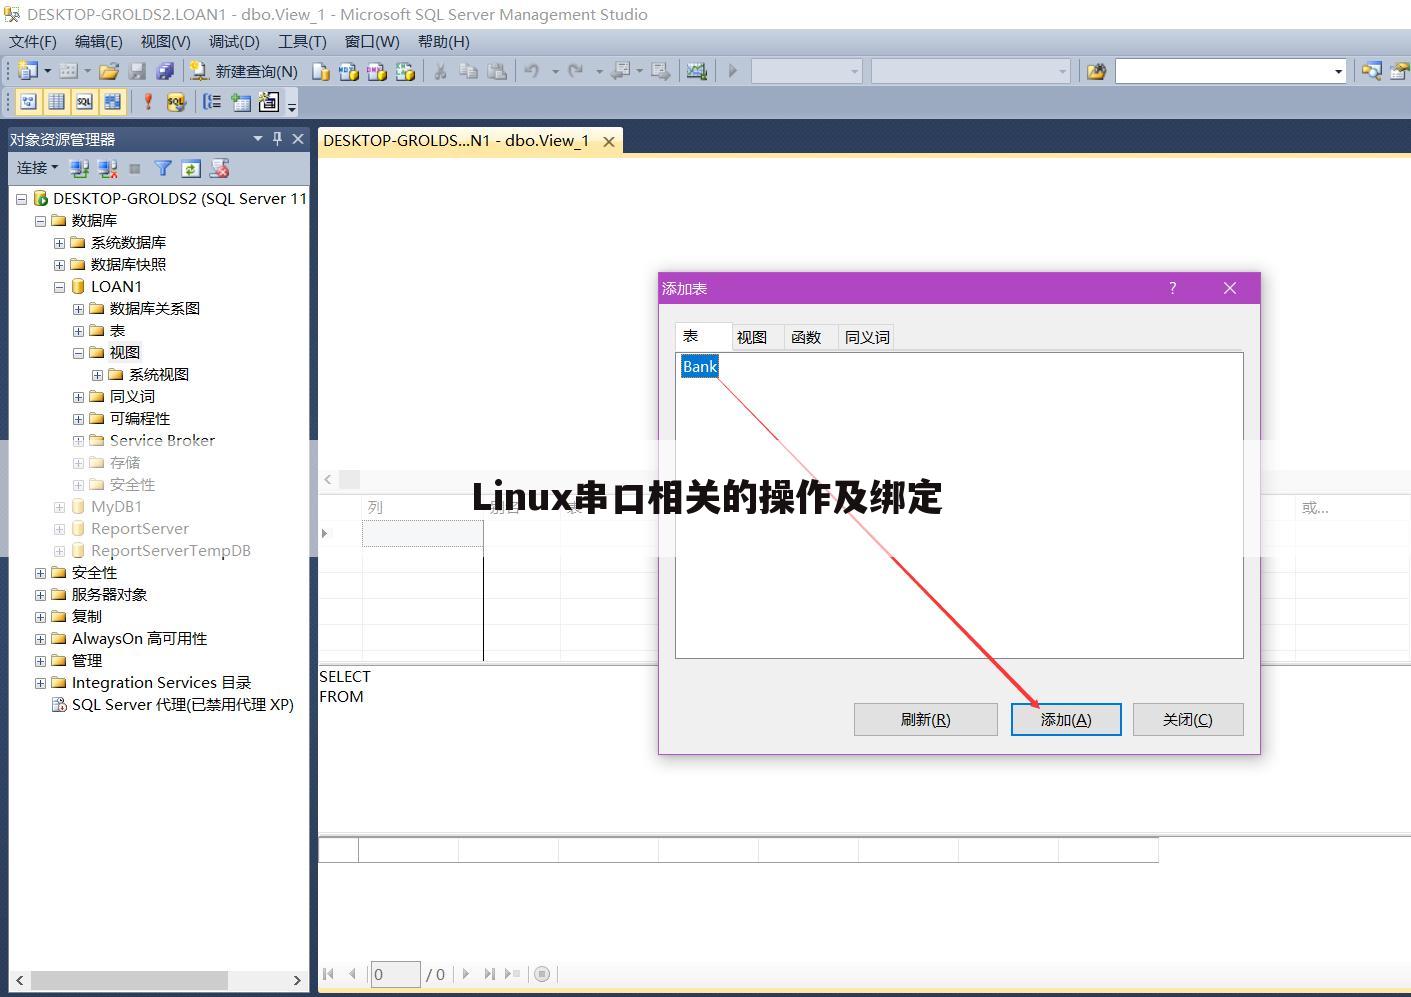Expand the 数据库关系图 folder

(78, 308)
